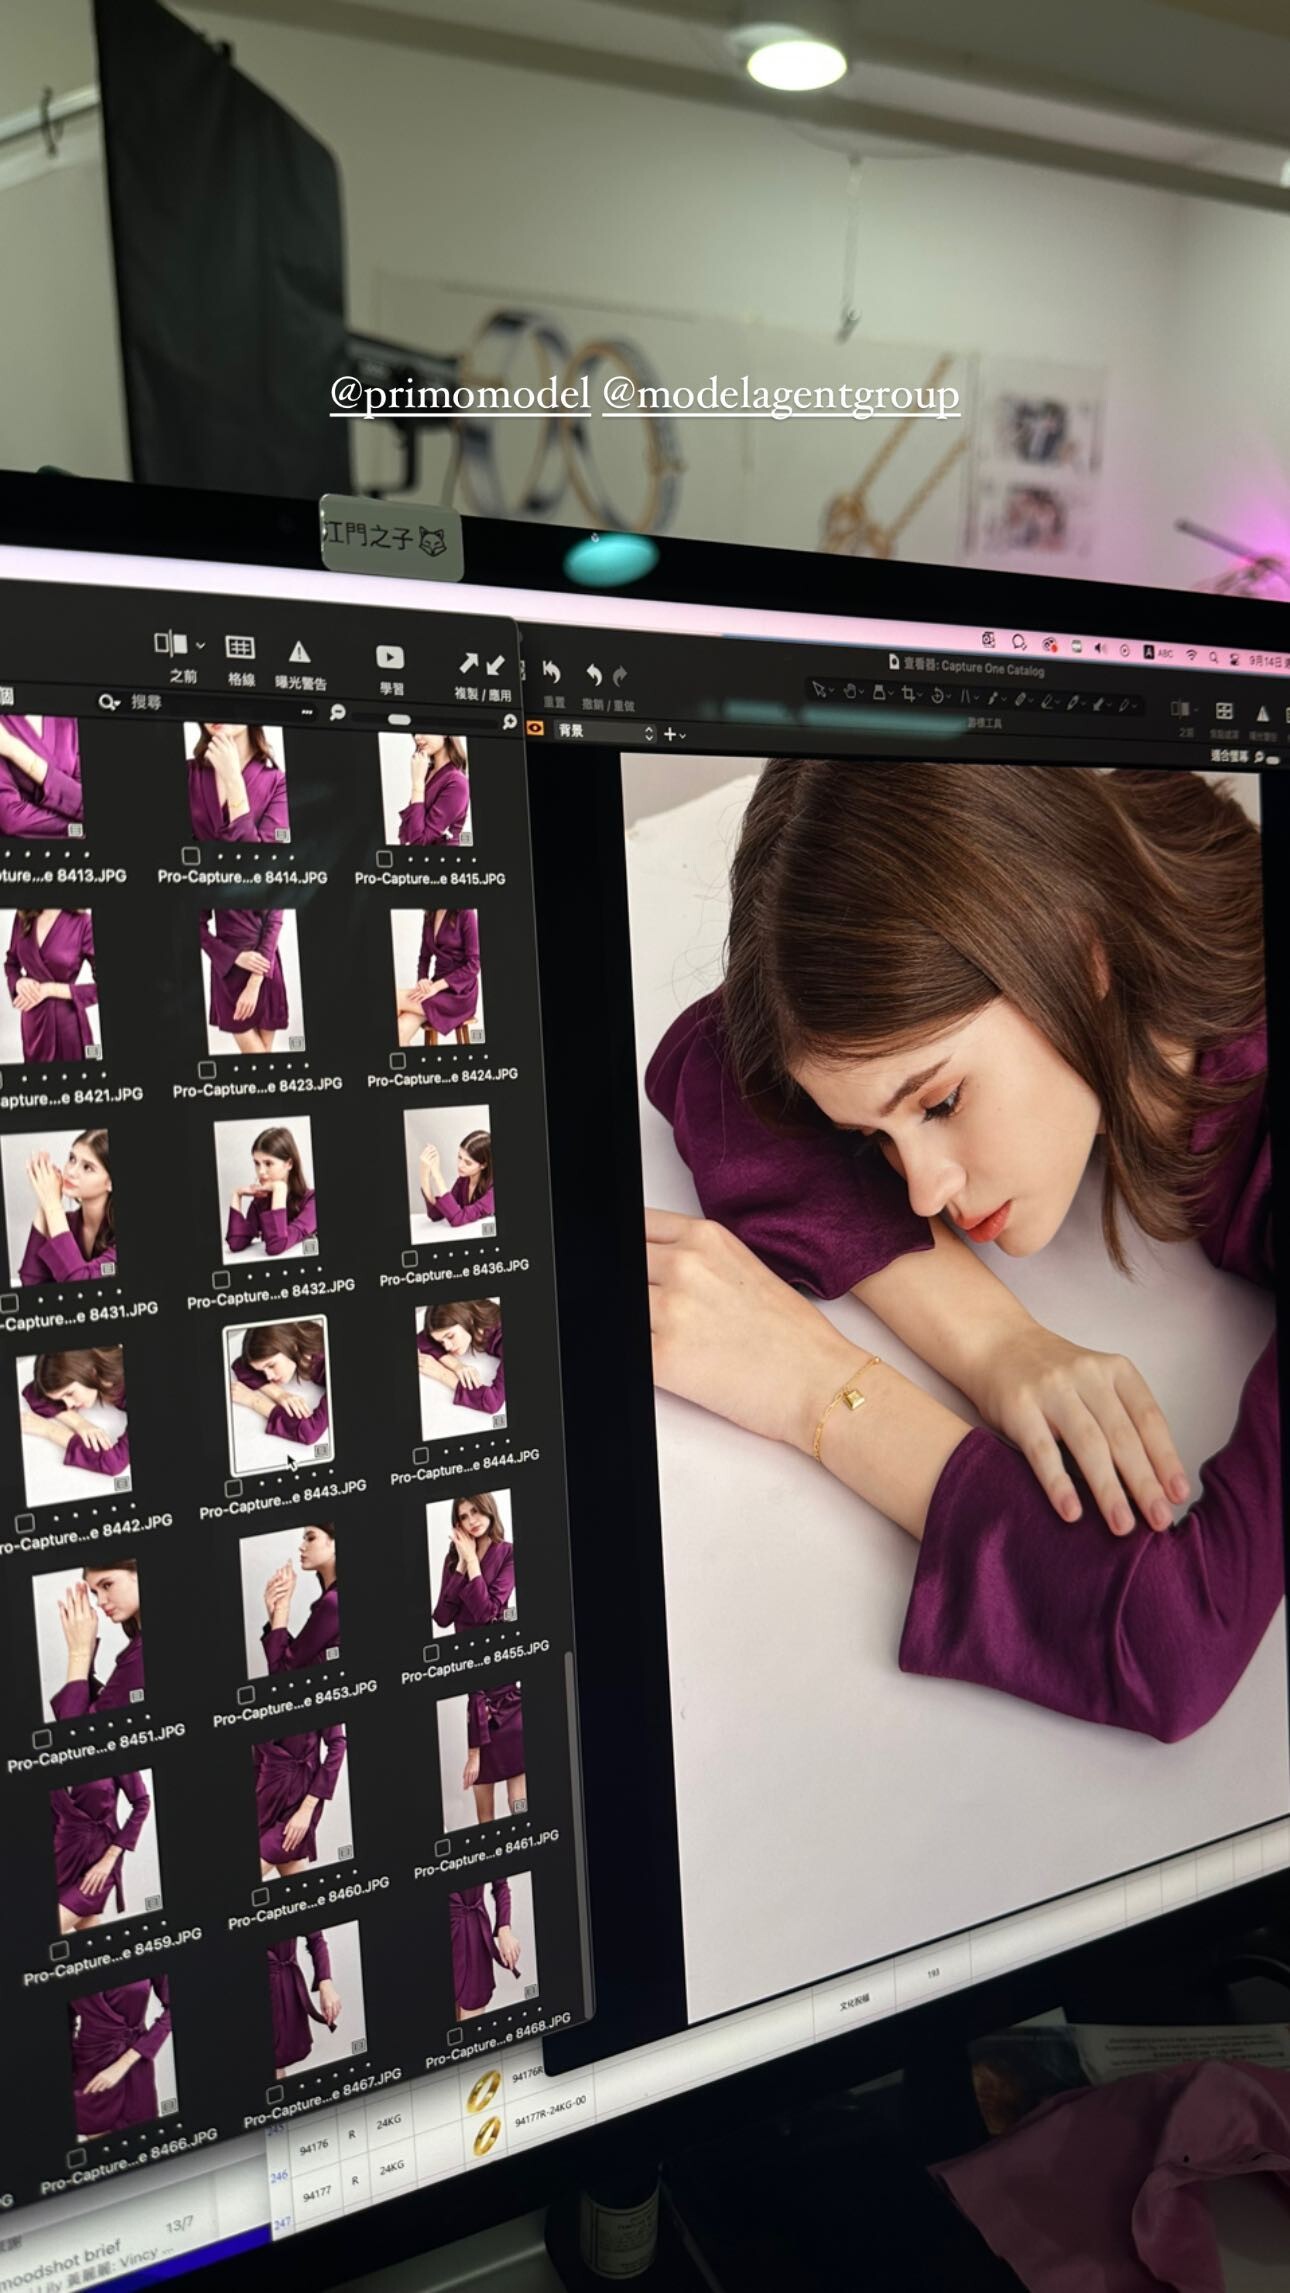This screenshot has width=1290, height=2293.
Task: Select thumbnail Pro-Capture 8451.JPG
Action: (x=91, y=1638)
